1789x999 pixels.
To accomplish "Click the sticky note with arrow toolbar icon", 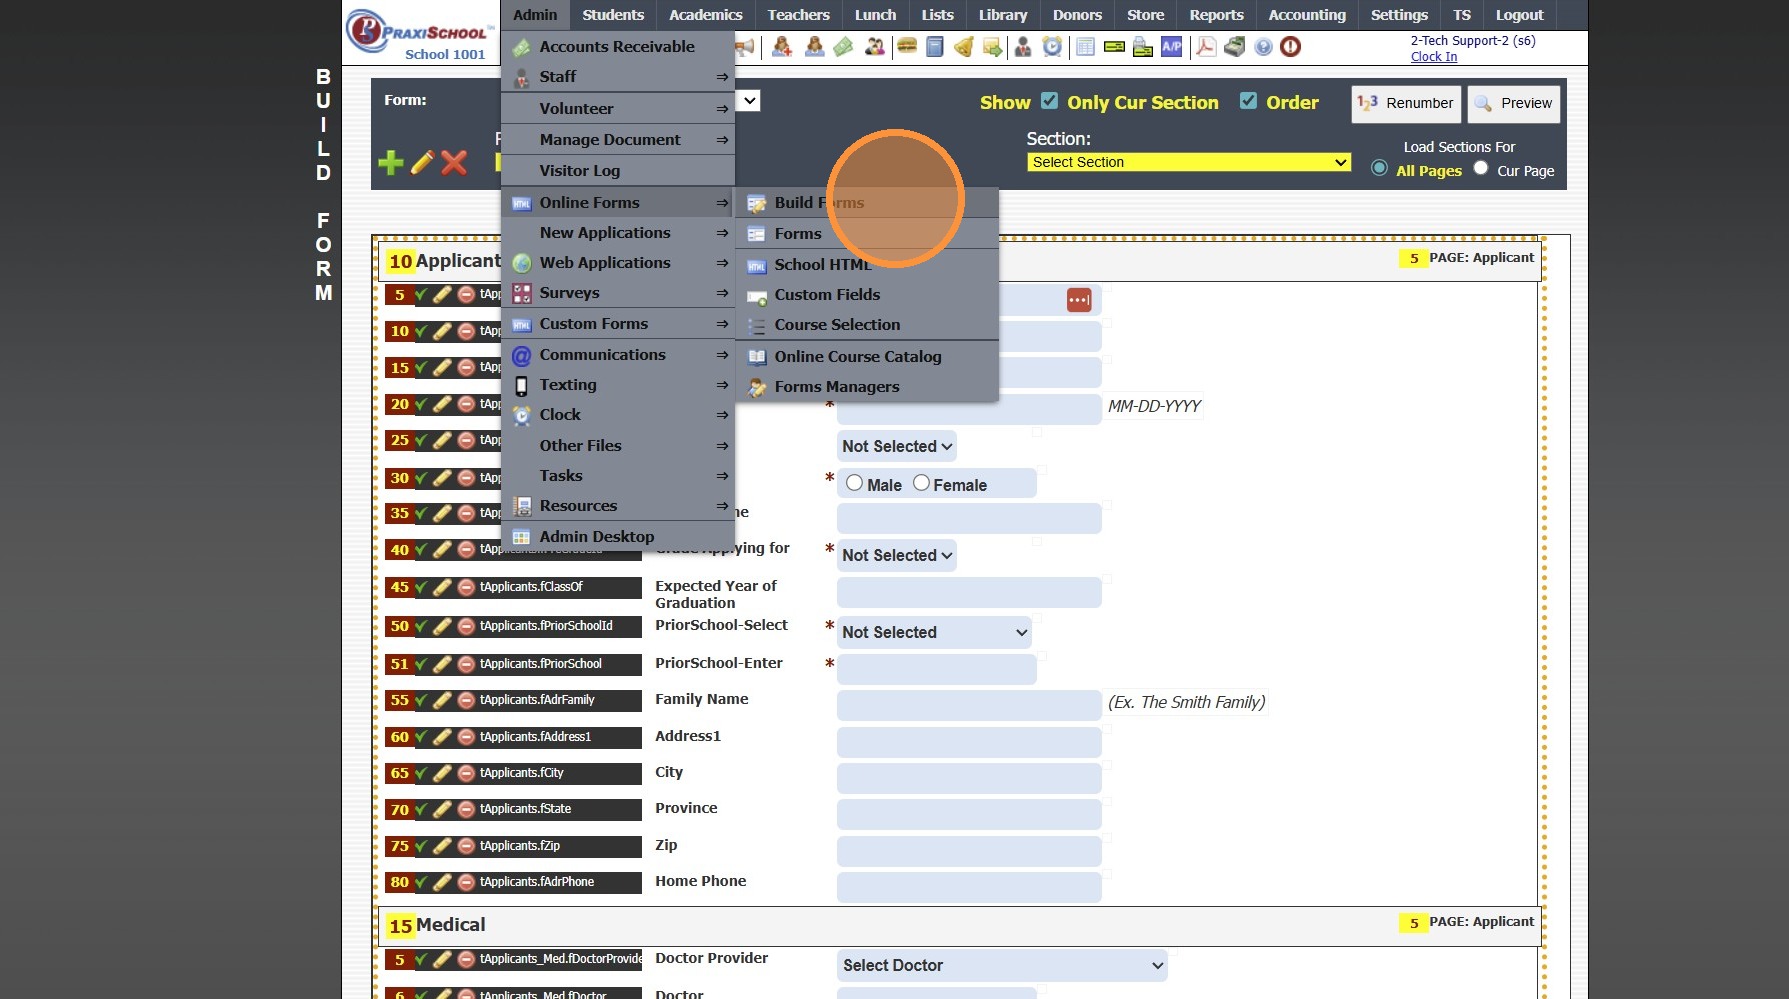I will pyautogui.click(x=992, y=46).
